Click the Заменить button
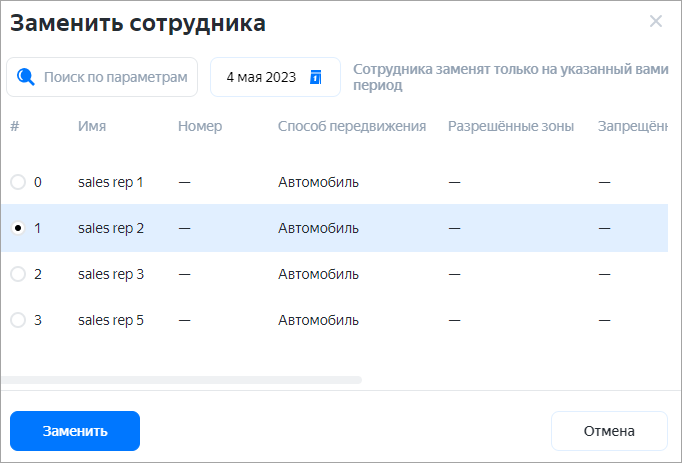The height and width of the screenshot is (463, 682). 75,431
